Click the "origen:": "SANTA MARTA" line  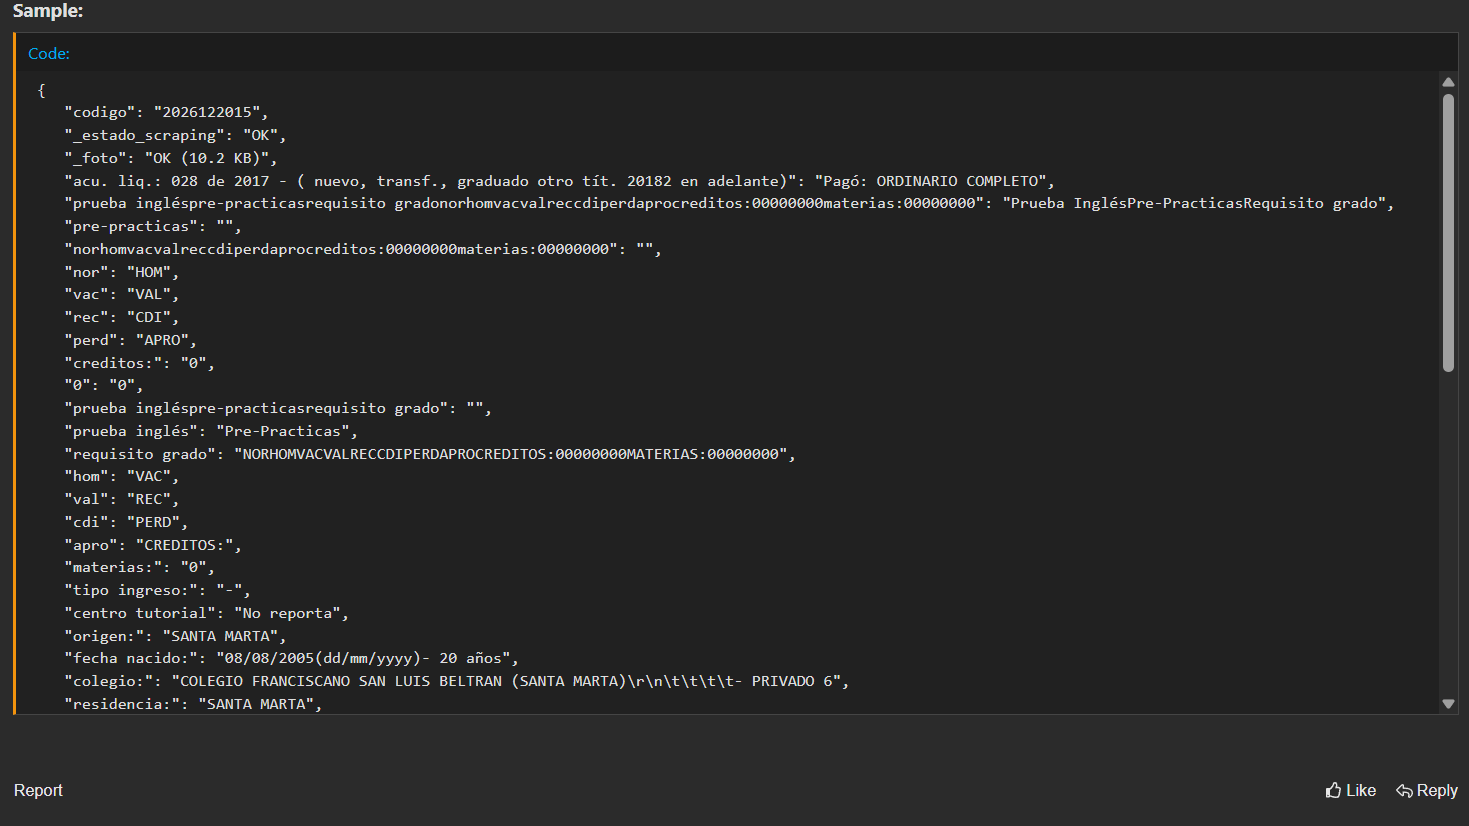(x=175, y=636)
